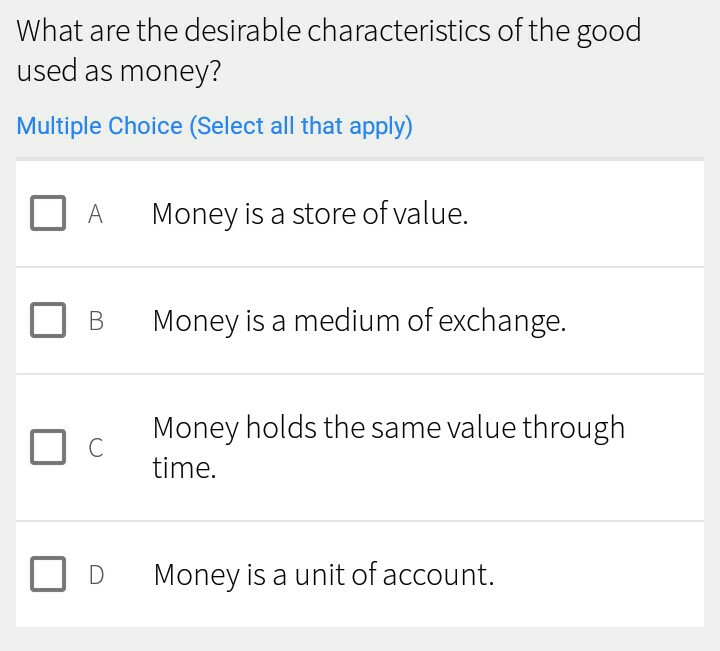Screen dimensions: 720x651
Task: Click the 'Multiple Choice' blue label
Action: [99, 126]
